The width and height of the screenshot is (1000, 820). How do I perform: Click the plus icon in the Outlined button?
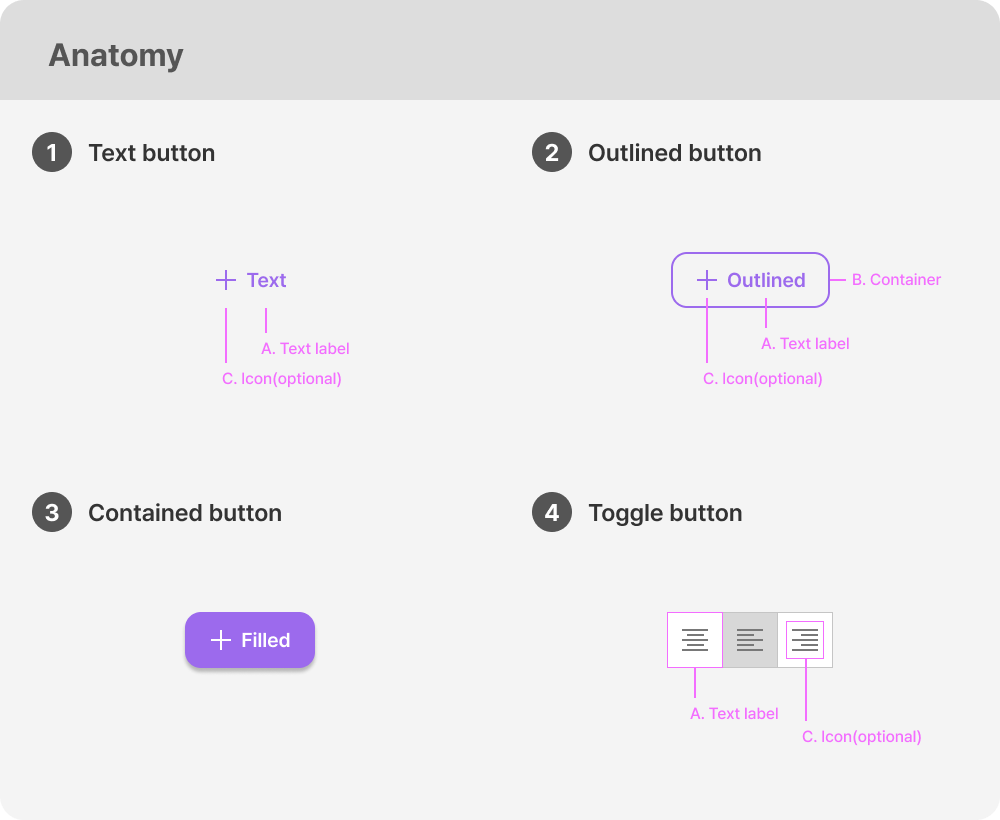click(x=708, y=280)
